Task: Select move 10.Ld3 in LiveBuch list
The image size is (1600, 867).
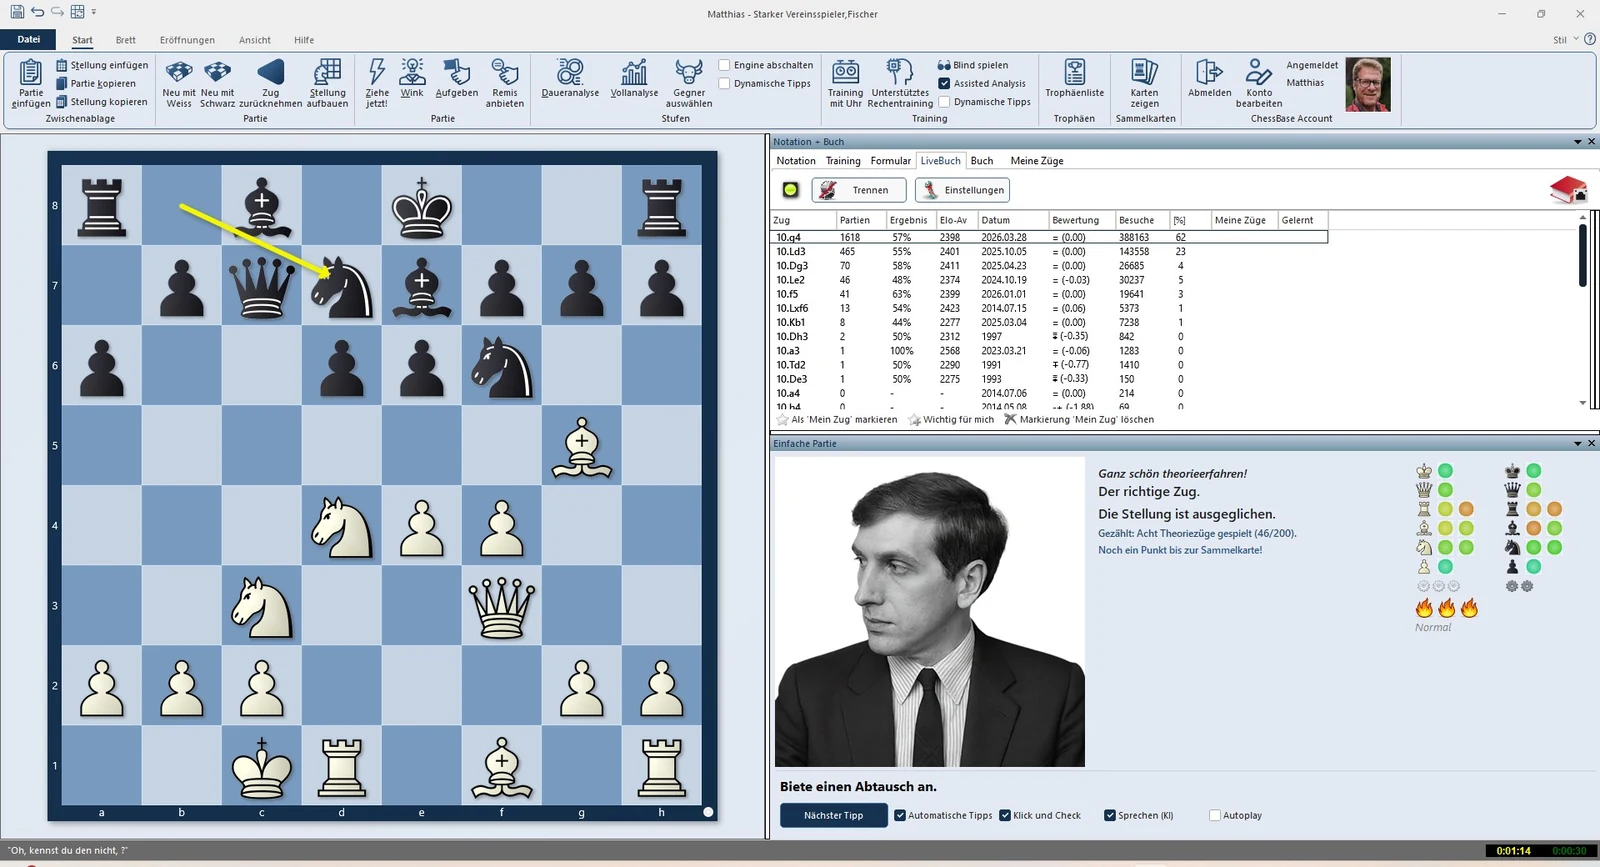Action: coord(1049,251)
